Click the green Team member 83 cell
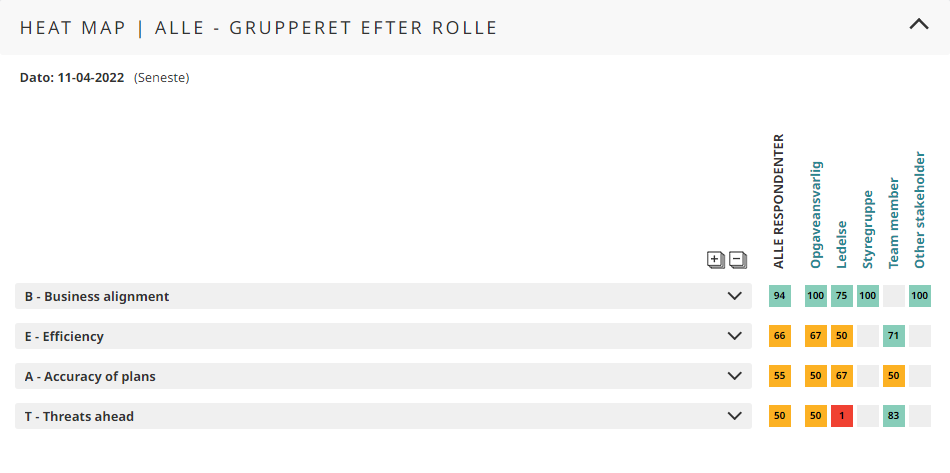Viewport: 950px width, 473px height. pos(894,416)
